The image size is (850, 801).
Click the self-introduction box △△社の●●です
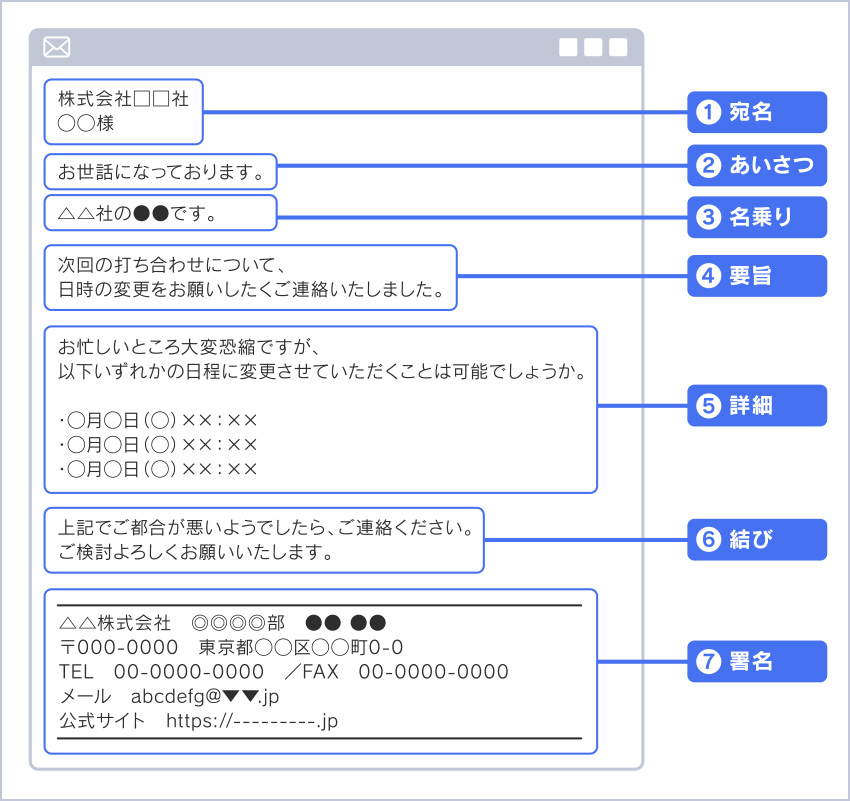click(x=160, y=214)
